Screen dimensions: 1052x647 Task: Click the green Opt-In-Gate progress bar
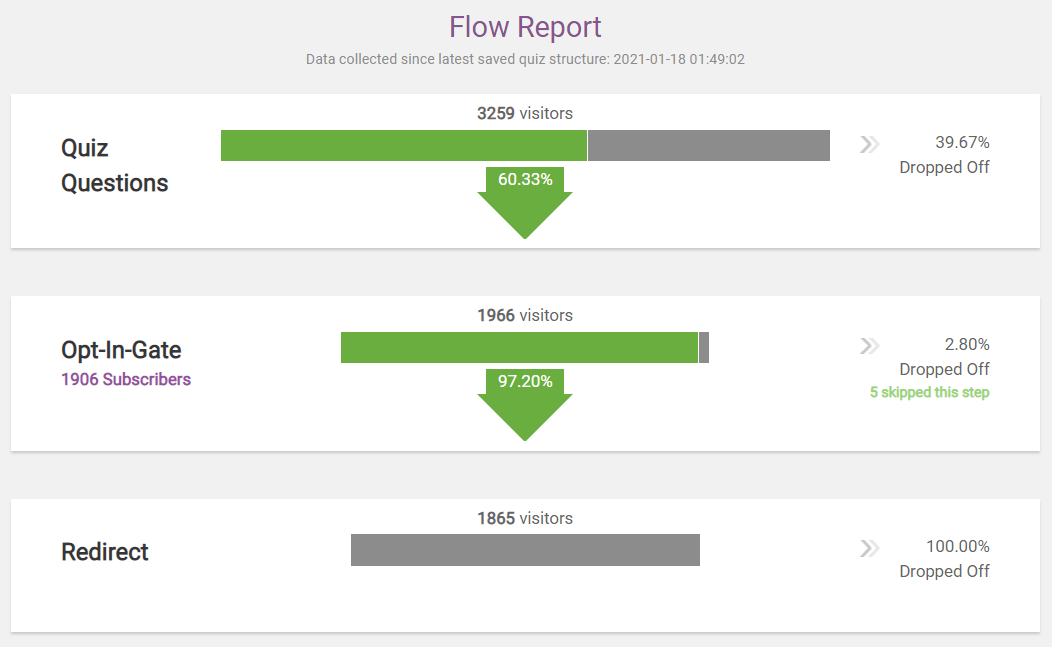pyautogui.click(x=519, y=348)
